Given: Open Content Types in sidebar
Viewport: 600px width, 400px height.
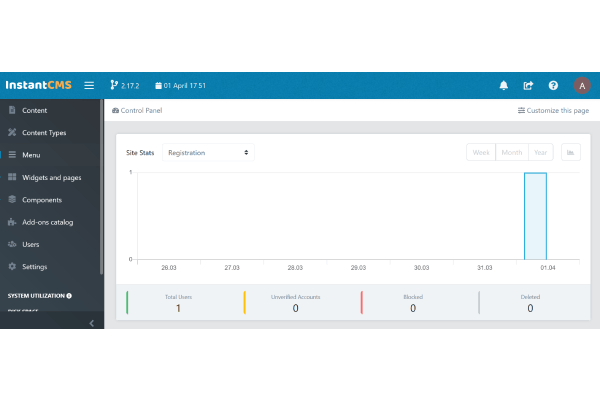Looking at the screenshot, I should click(44, 132).
